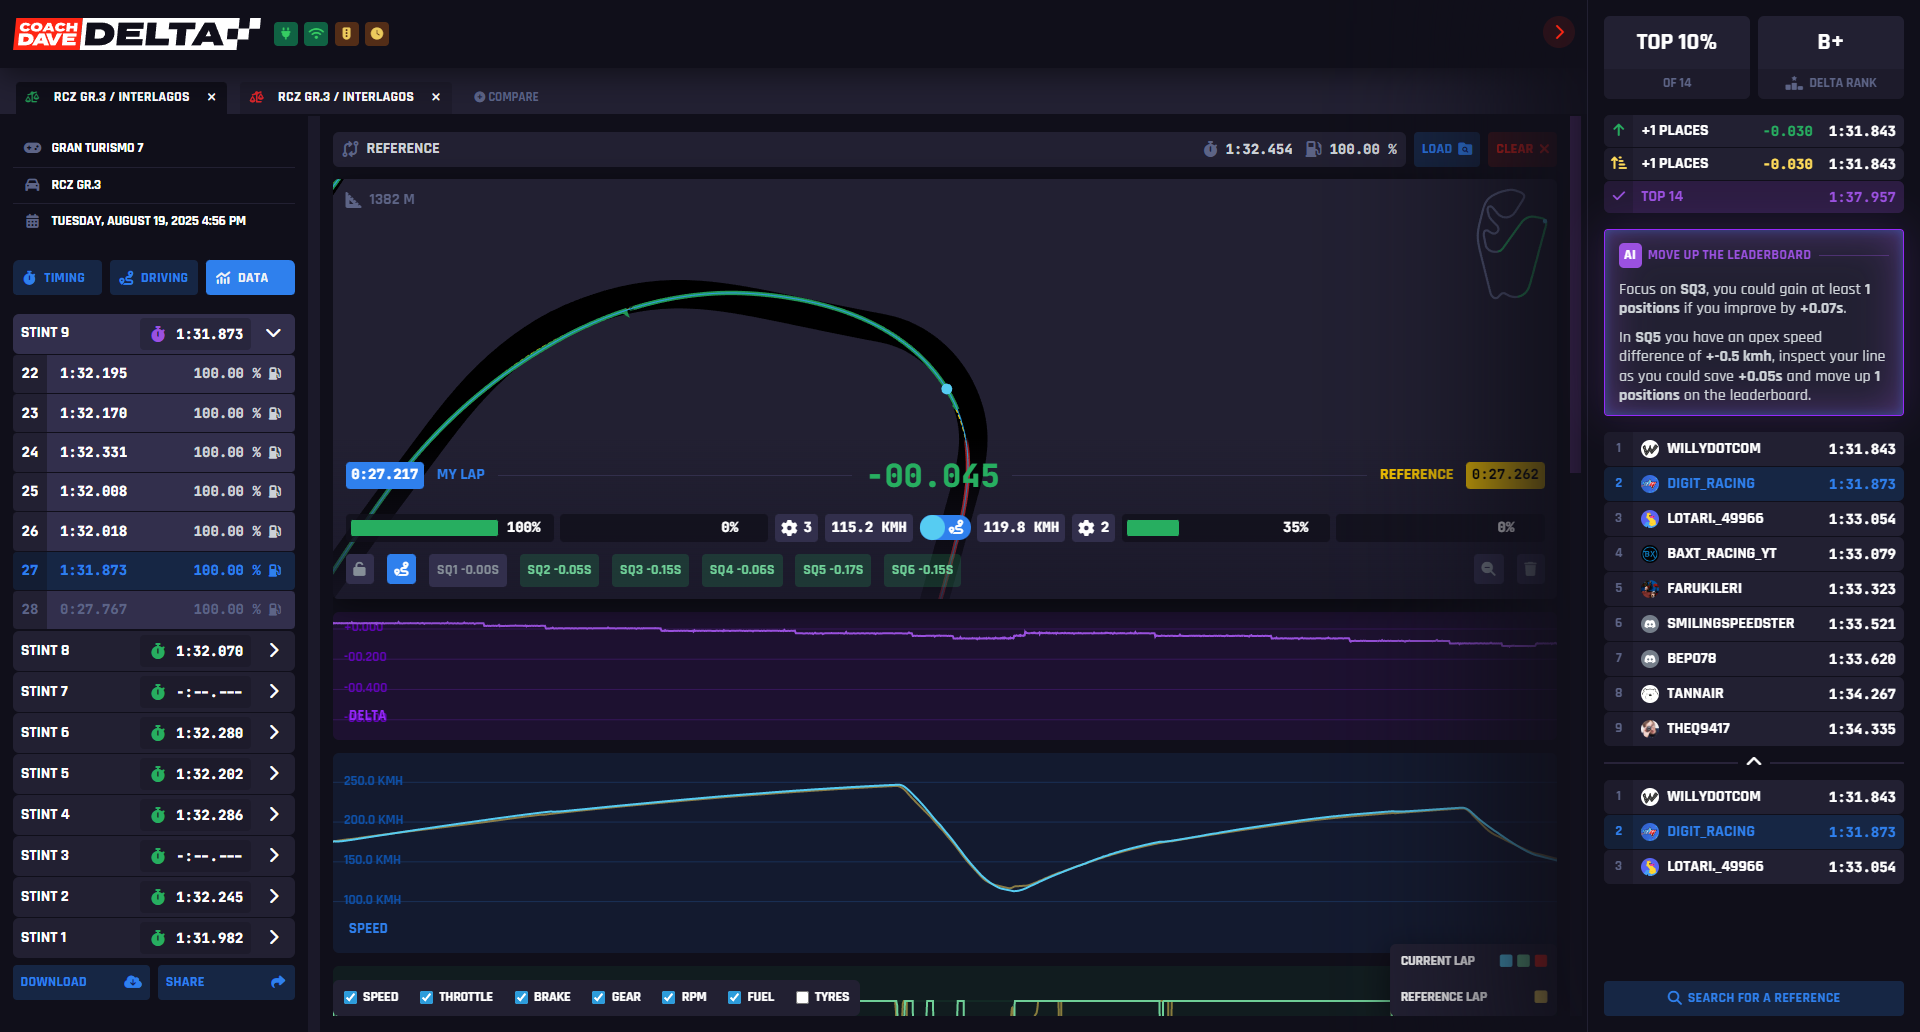Viewport: 1920px width, 1032px height.
Task: Click the distance ruler icon by 1382 M
Action: pyautogui.click(x=353, y=200)
